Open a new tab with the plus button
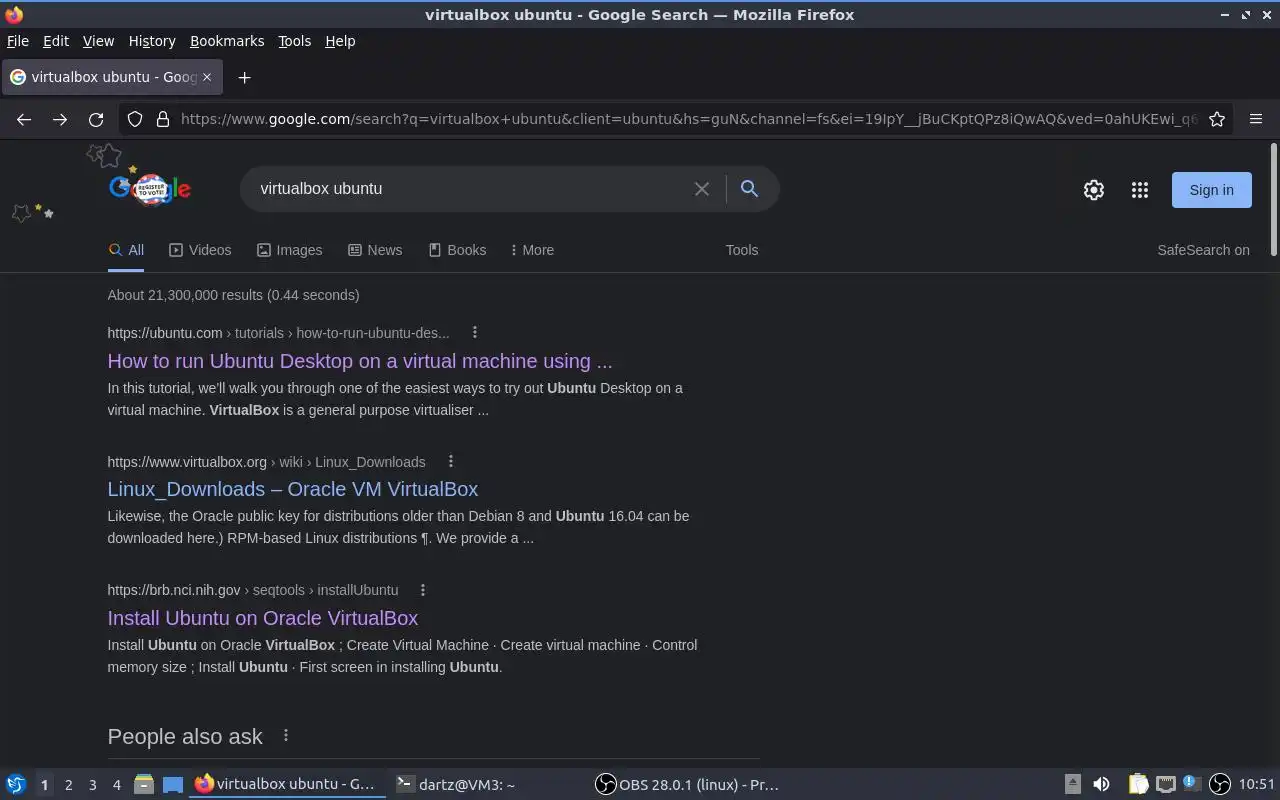This screenshot has height=800, width=1280. pos(244,77)
